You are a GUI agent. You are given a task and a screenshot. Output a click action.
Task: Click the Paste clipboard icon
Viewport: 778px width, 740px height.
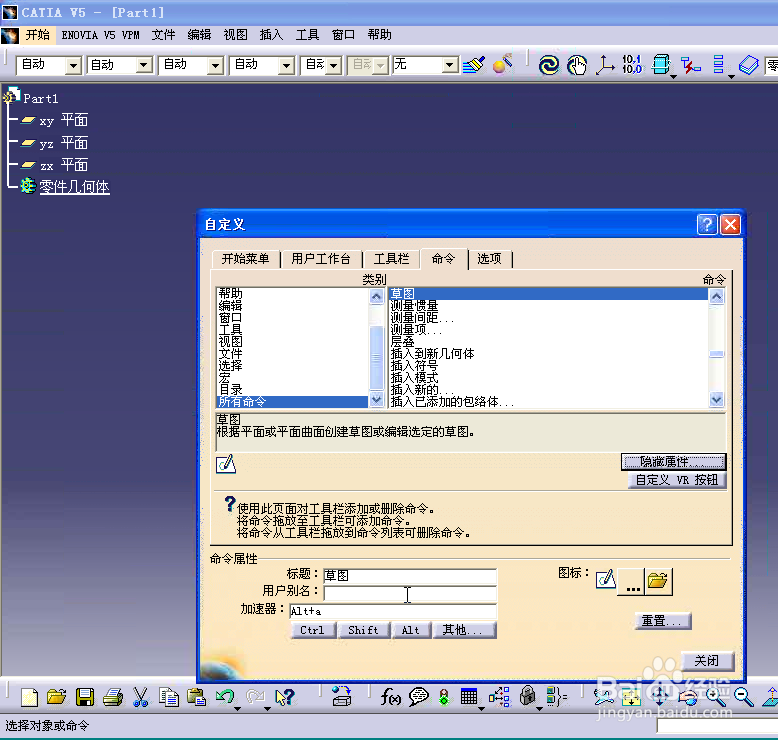(x=196, y=697)
